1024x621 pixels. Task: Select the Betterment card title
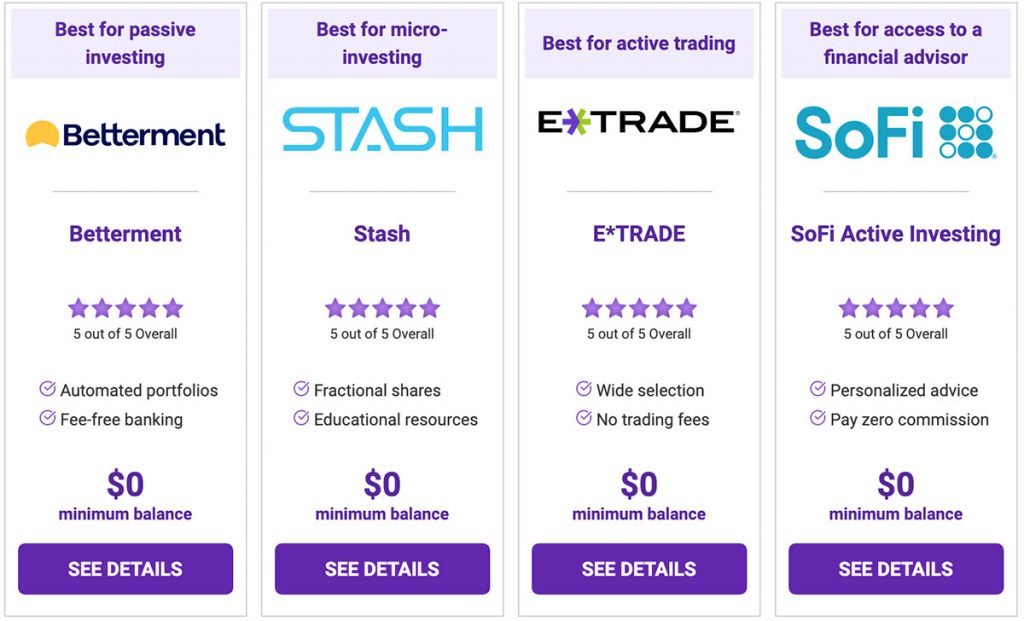[125, 234]
